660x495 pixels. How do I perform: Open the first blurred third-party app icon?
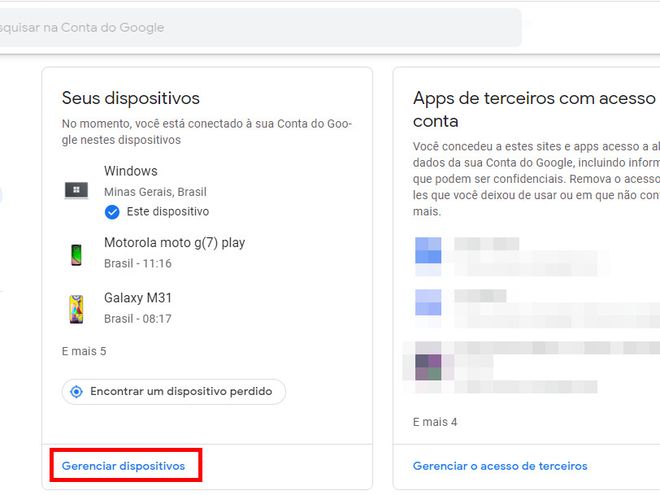[428, 256]
